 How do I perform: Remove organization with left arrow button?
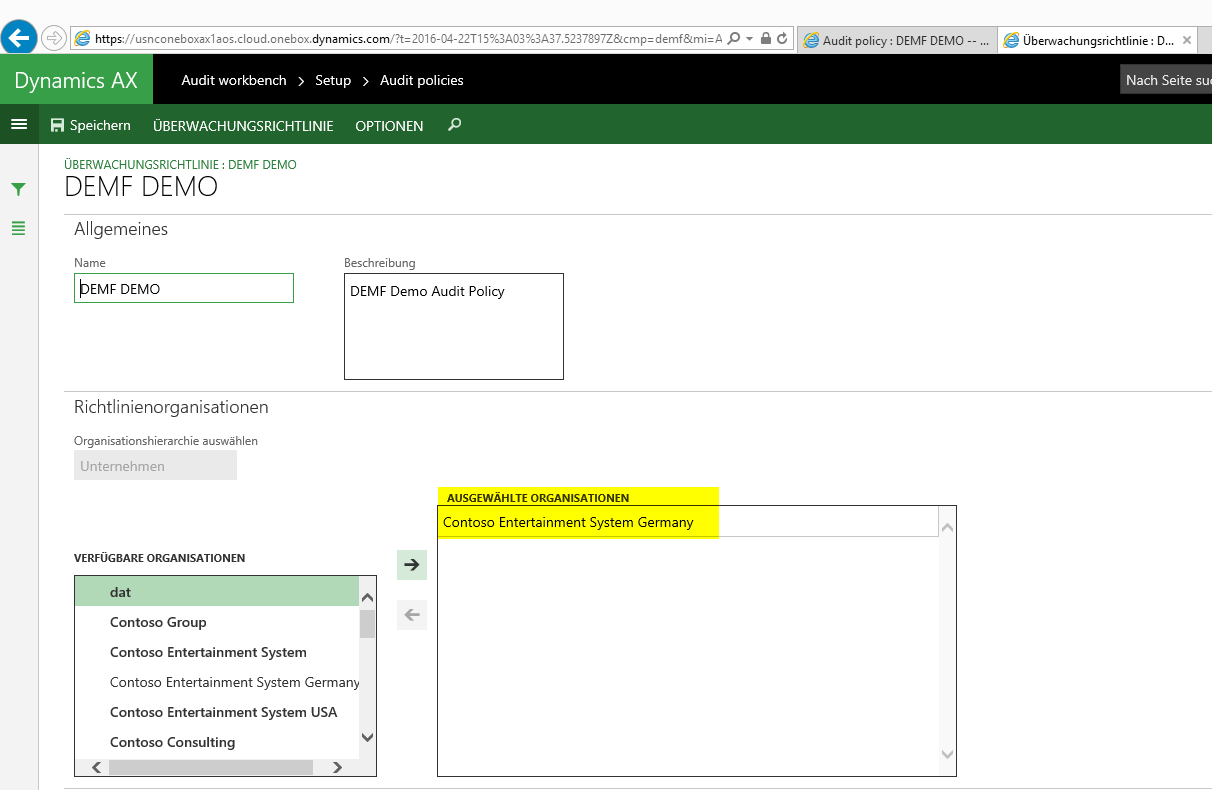pos(411,614)
